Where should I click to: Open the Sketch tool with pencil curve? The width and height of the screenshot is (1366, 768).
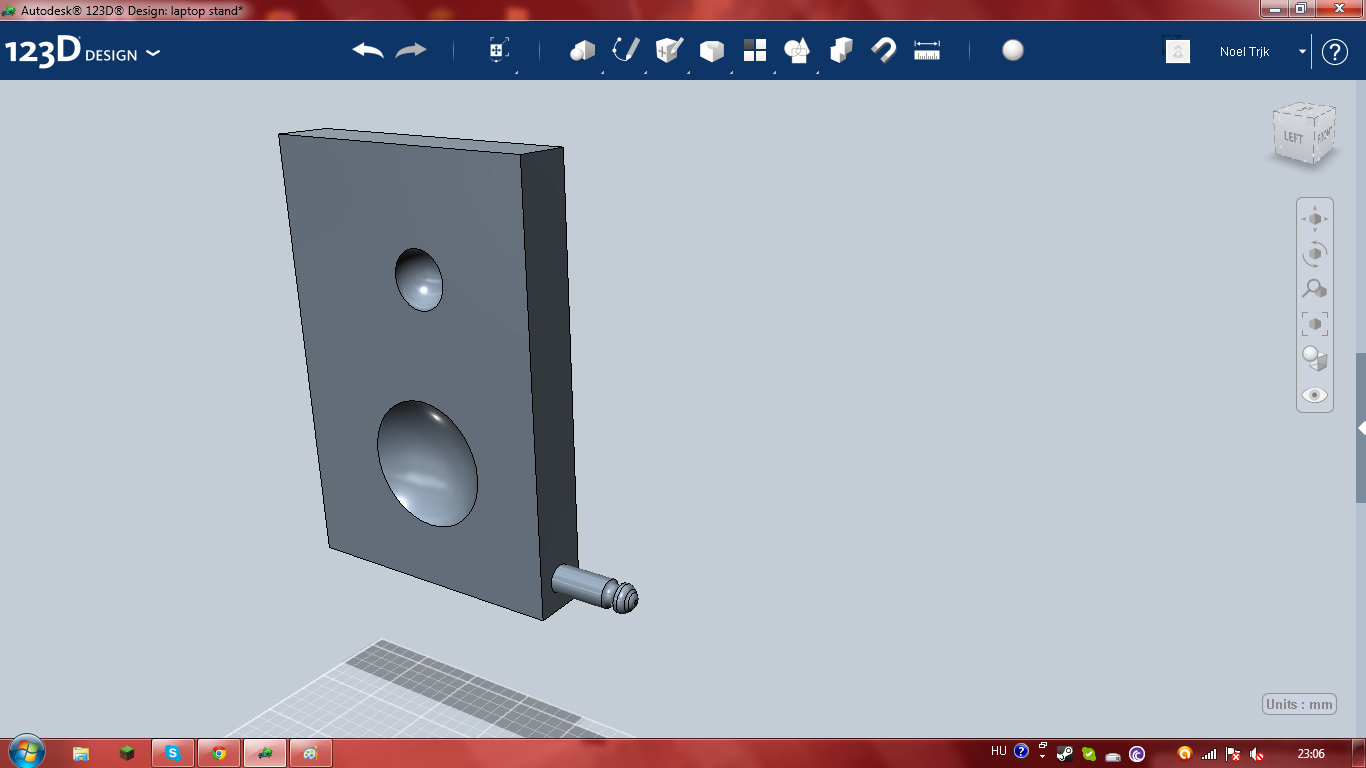pos(626,51)
